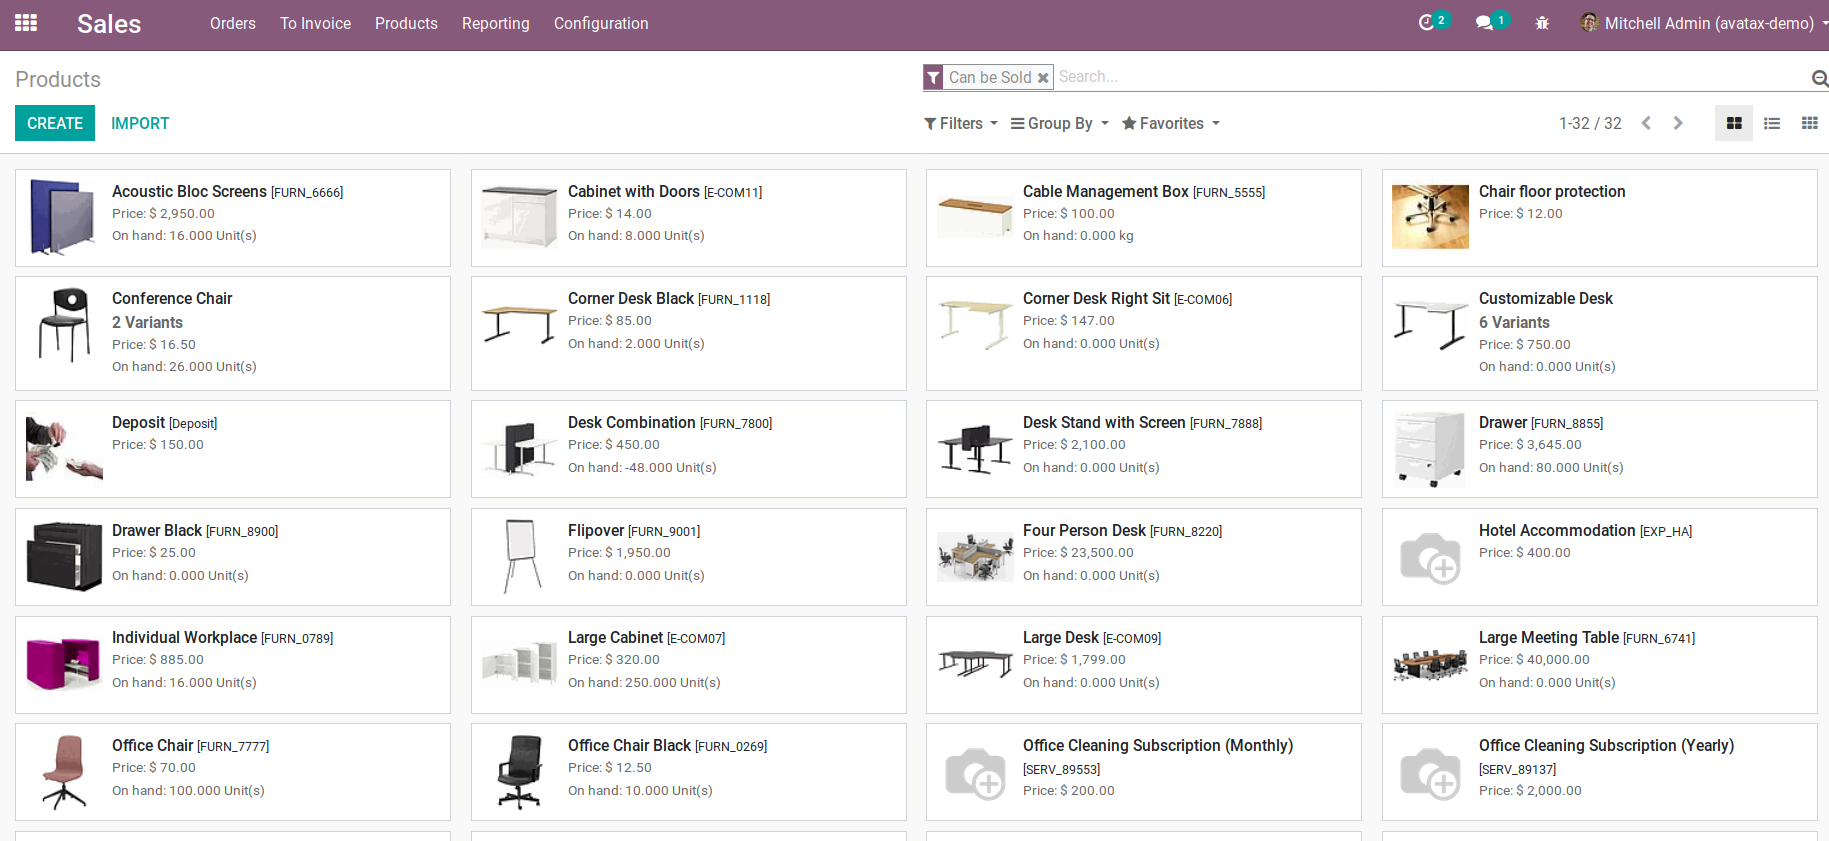Open the activities clock icon

[x=1426, y=23]
